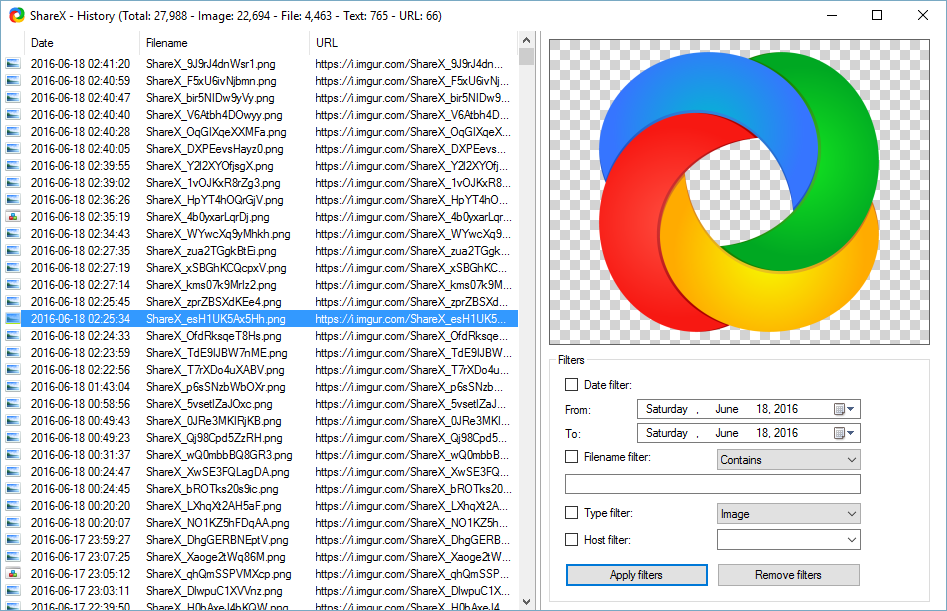The width and height of the screenshot is (947, 611).
Task: Click the file icon beside ShareX_OfdRksqeT8Hs.png
Action: point(13,336)
